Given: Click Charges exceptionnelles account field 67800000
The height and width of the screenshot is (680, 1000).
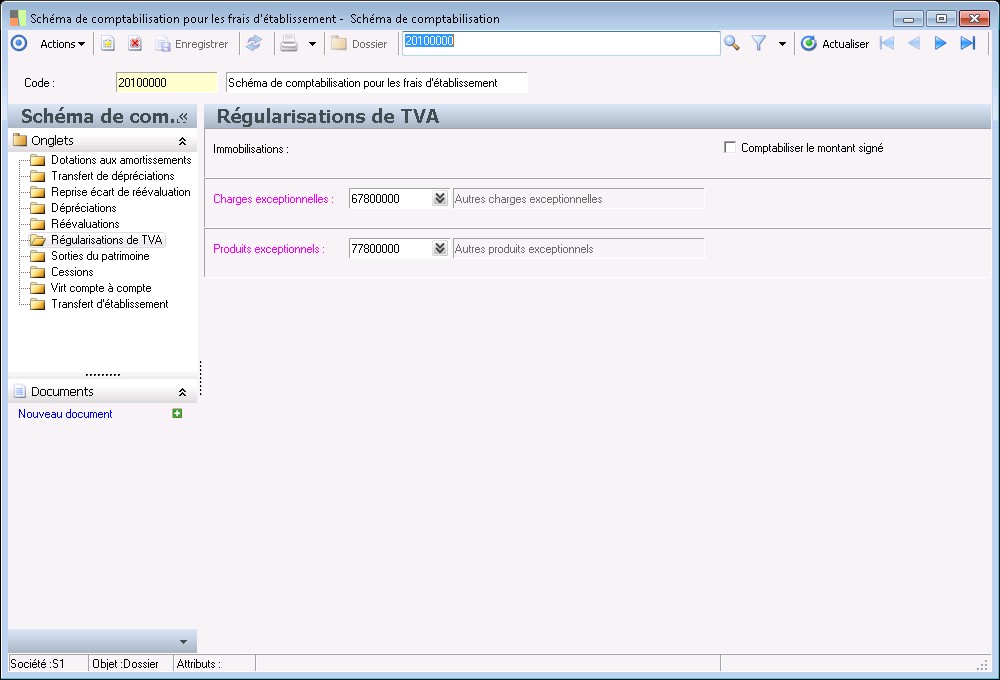Looking at the screenshot, I should click(x=390, y=198).
